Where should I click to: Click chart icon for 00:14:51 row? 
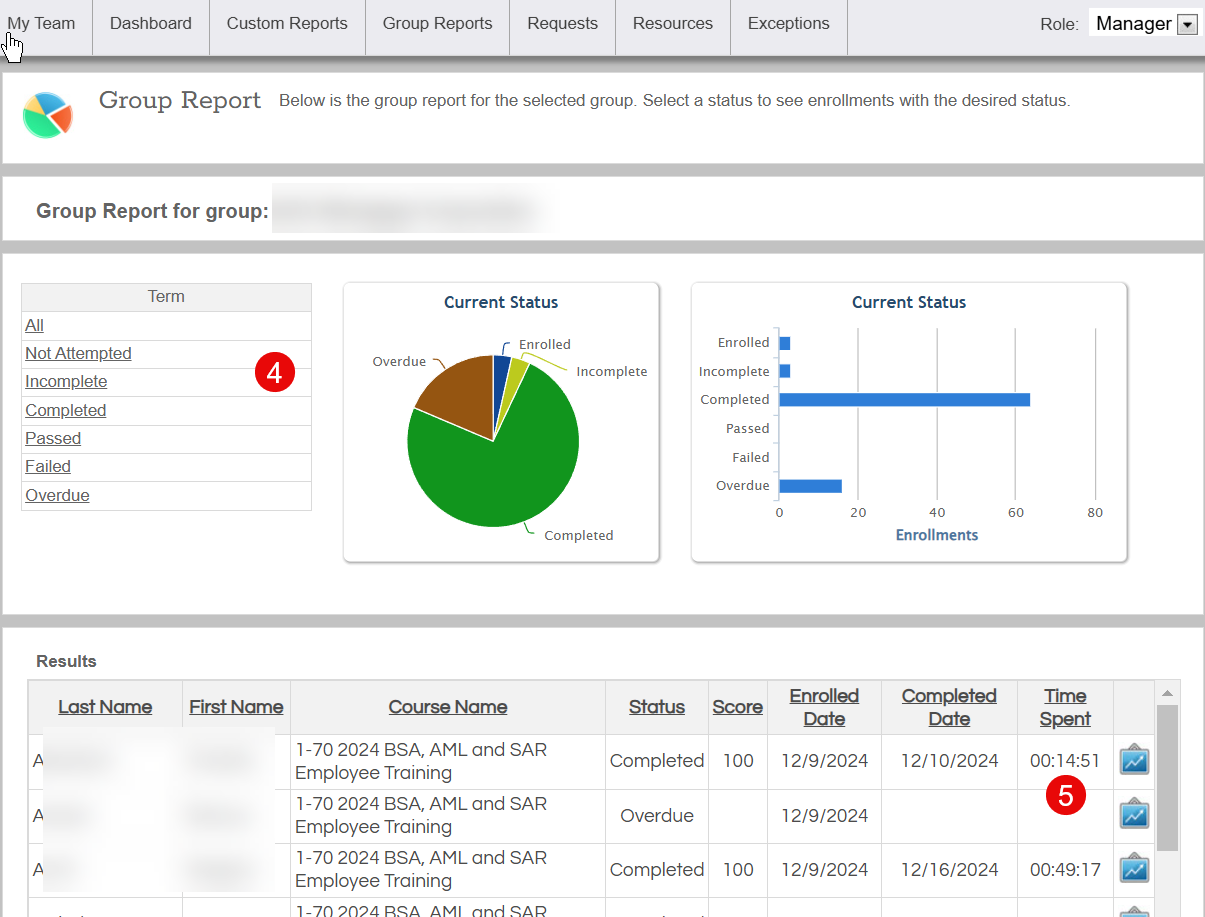point(1134,761)
